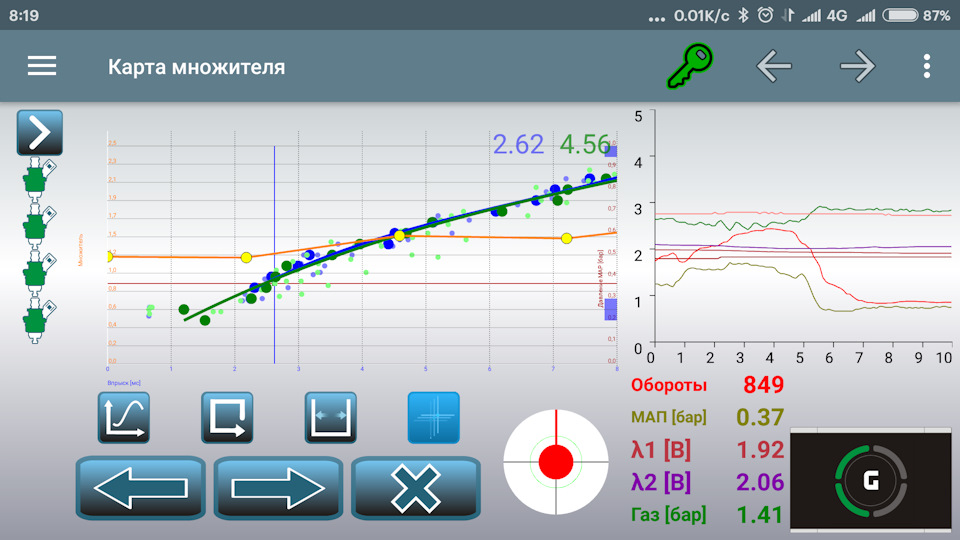The height and width of the screenshot is (540, 960).
Task: Tap the blue value 2.62
Action: (x=518, y=144)
